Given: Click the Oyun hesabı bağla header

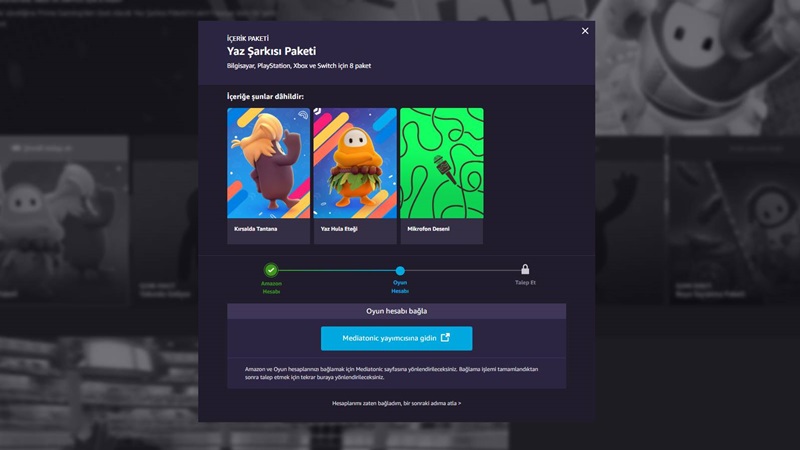Looking at the screenshot, I should click(x=396, y=311).
